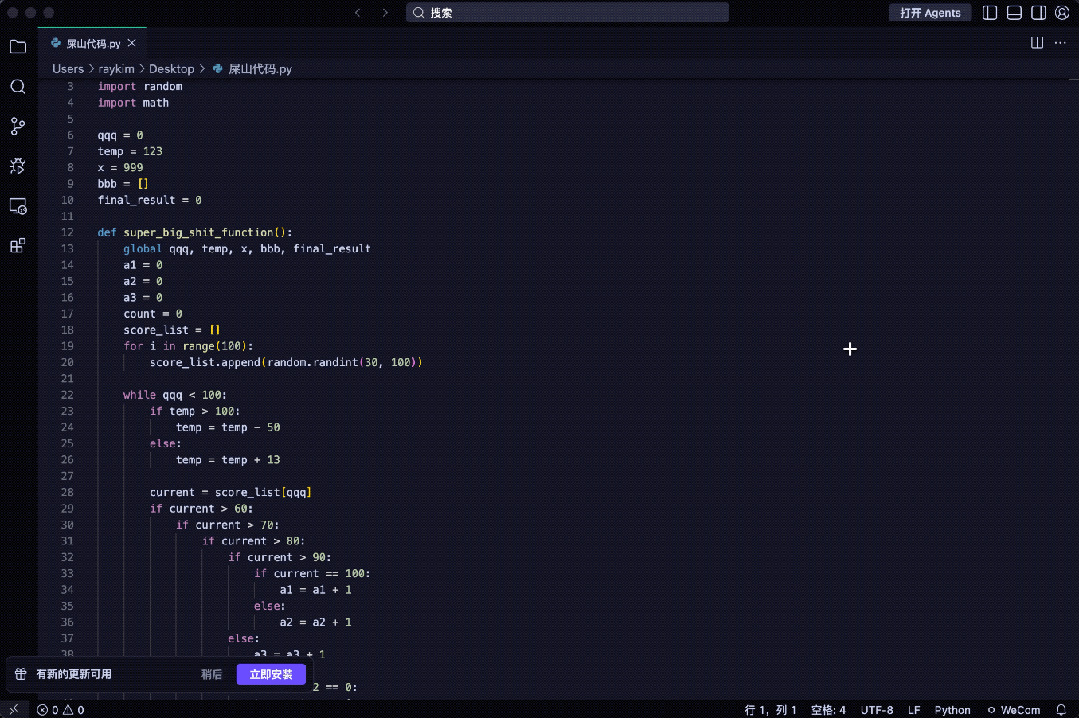Click the search box in the title bar
Viewport: 1079px width, 718px height.
(567, 13)
